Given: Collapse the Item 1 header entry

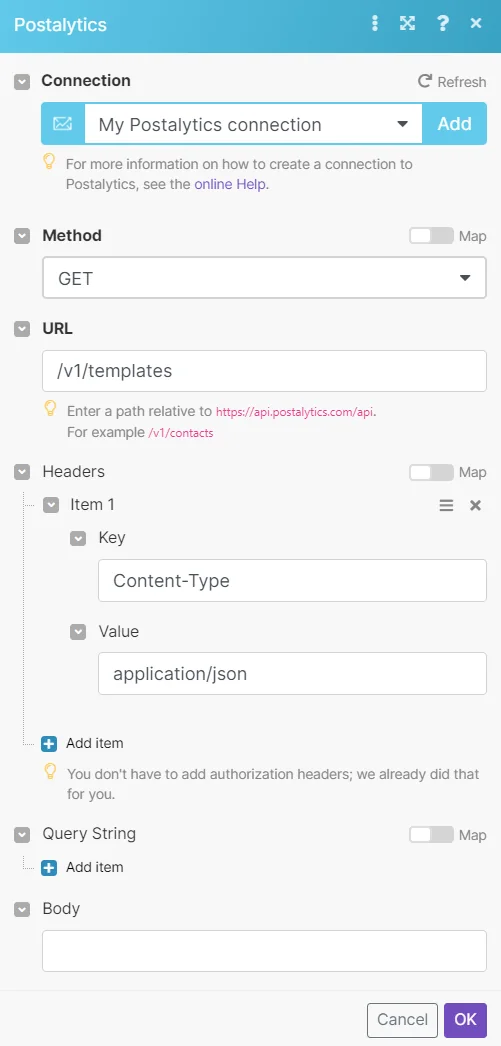Looking at the screenshot, I should pyautogui.click(x=51, y=505).
